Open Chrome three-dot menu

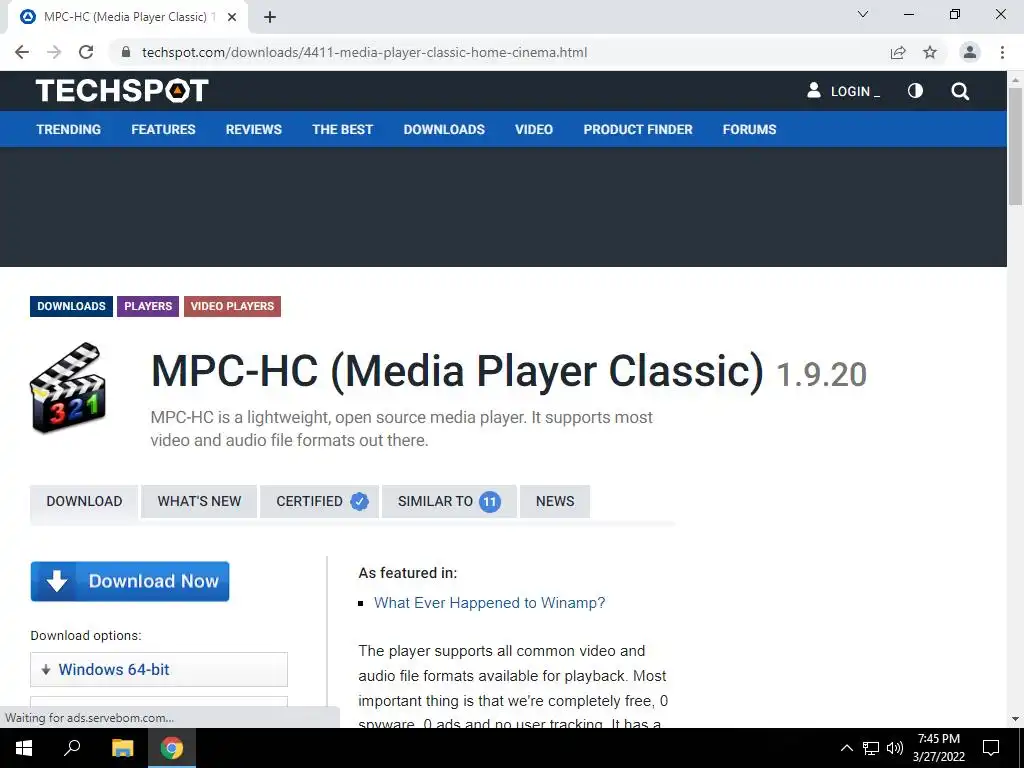click(1002, 52)
